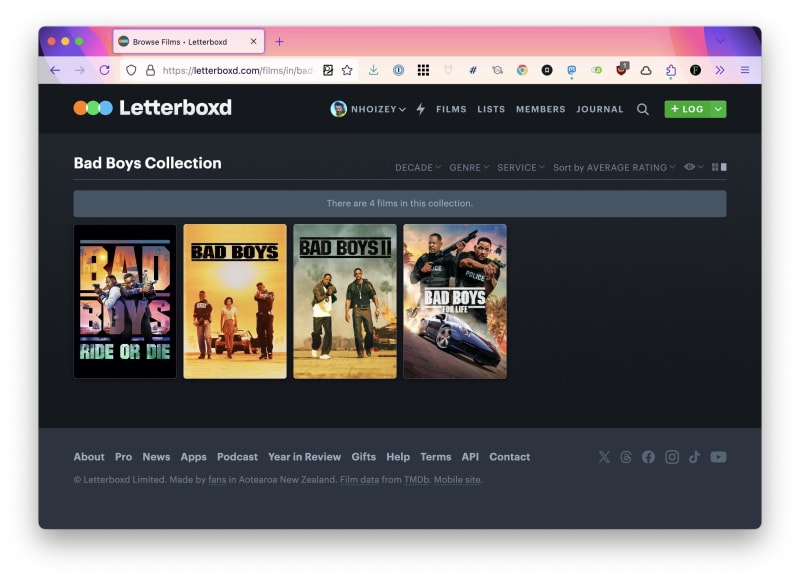
Task: Open the Pro footer link
Action: point(123,457)
